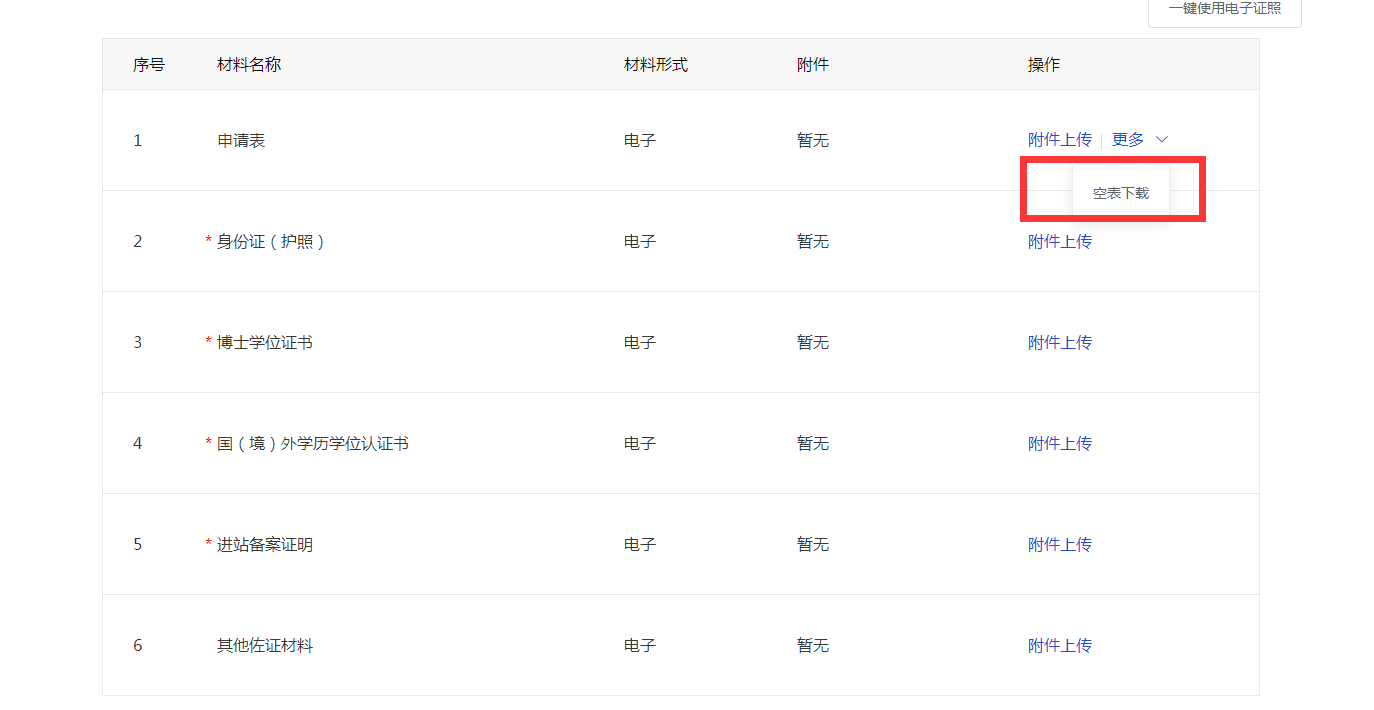Image resolution: width=1374 pixels, height=710 pixels.
Task: Click the 一键使用电子证照 button
Action: pyautogui.click(x=1224, y=9)
